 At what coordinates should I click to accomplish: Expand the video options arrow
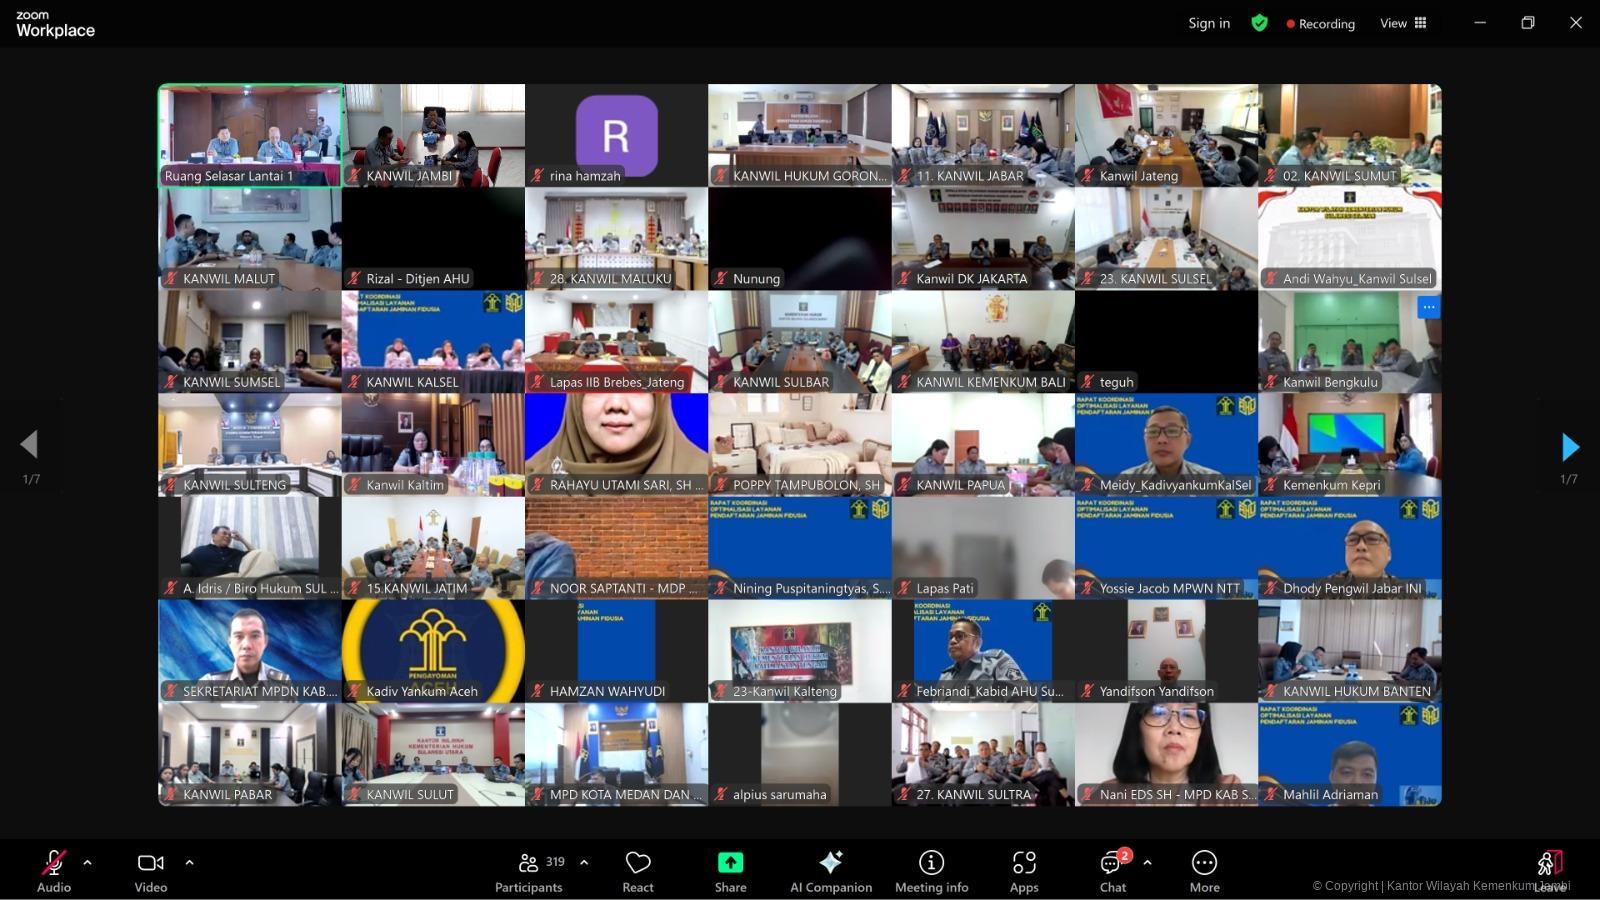pos(190,862)
